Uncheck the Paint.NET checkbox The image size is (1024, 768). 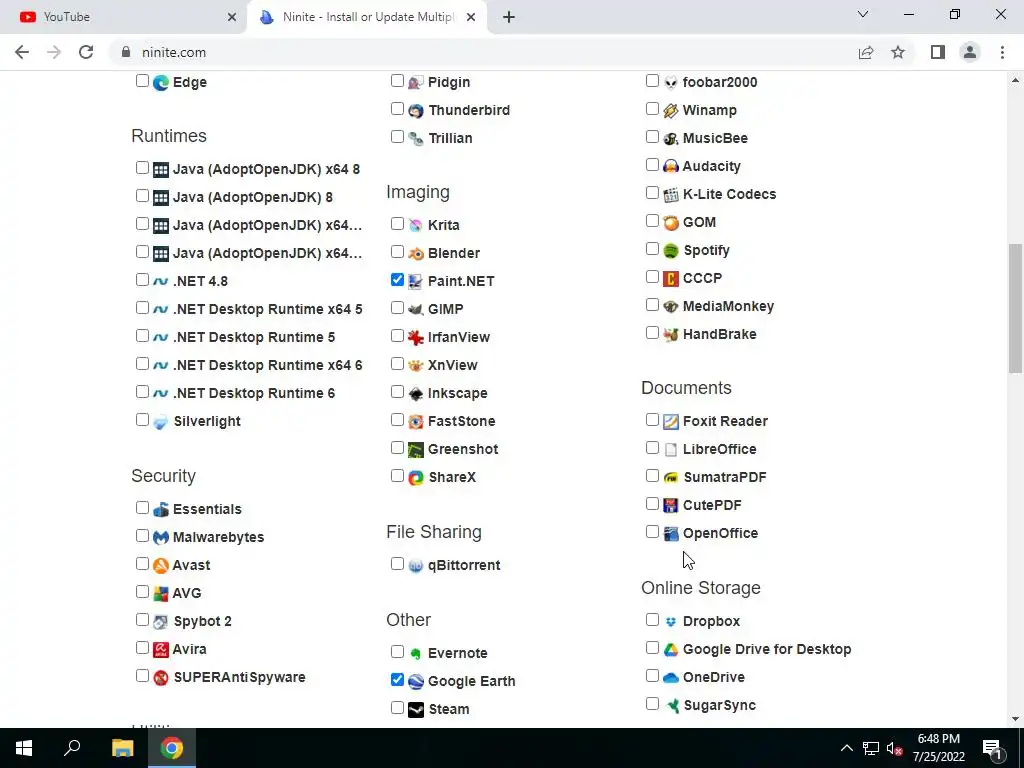coord(397,280)
